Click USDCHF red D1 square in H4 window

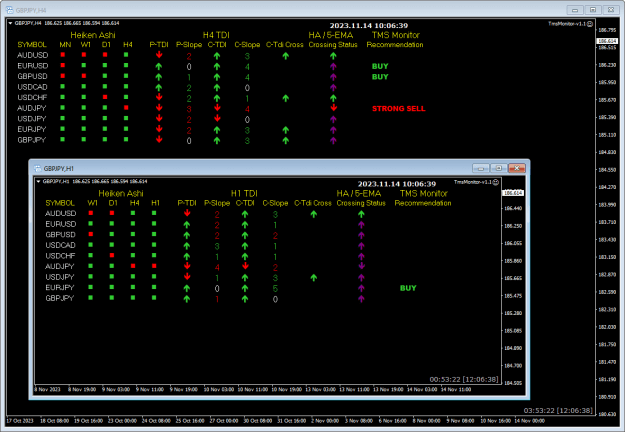pyautogui.click(x=105, y=97)
